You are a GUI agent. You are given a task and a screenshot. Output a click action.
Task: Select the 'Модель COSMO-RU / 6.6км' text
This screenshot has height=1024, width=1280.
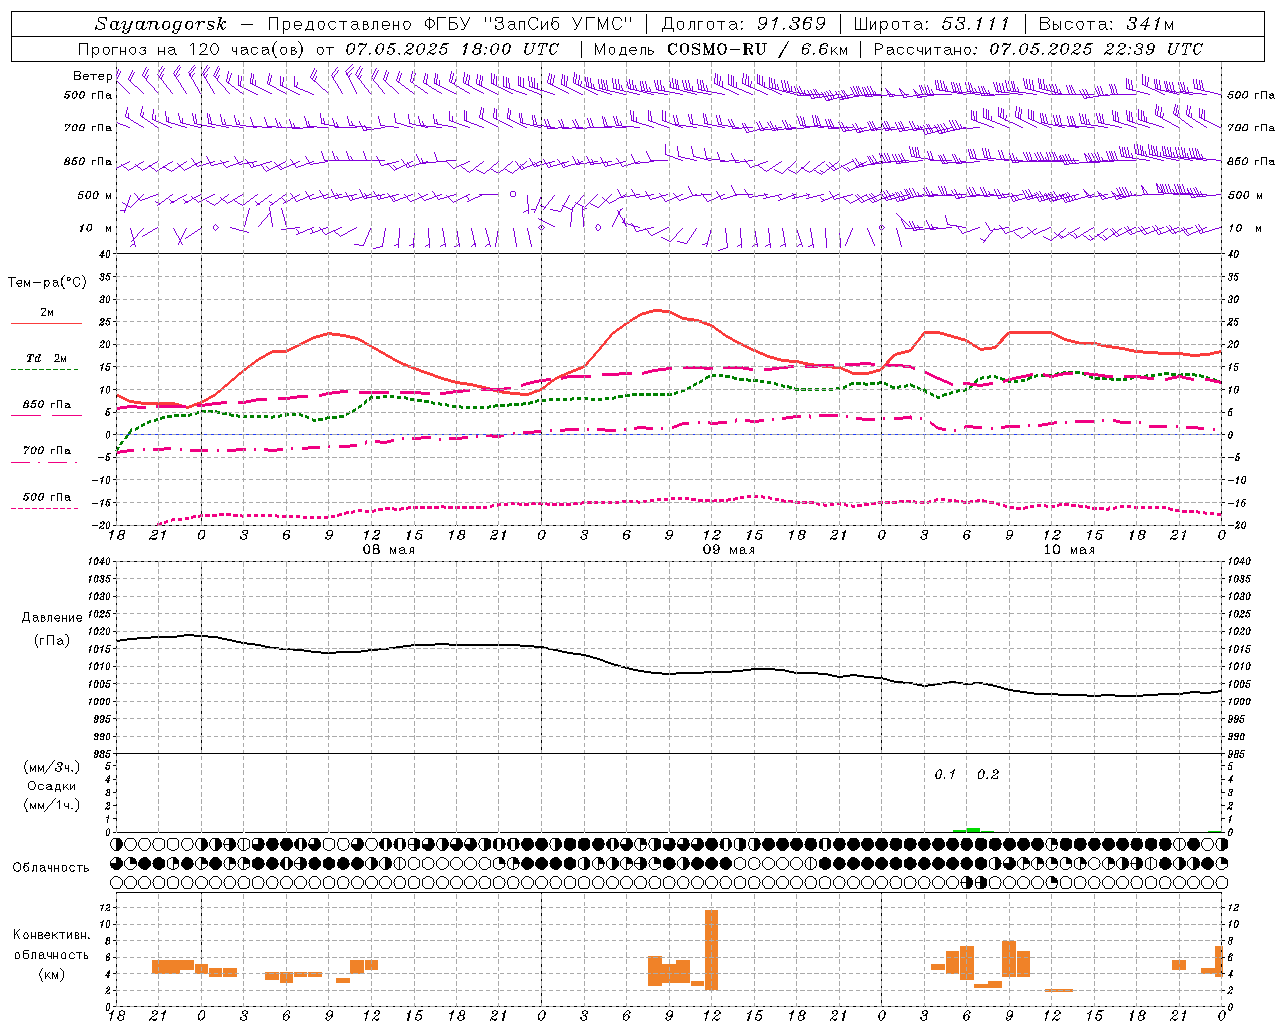click(x=721, y=49)
